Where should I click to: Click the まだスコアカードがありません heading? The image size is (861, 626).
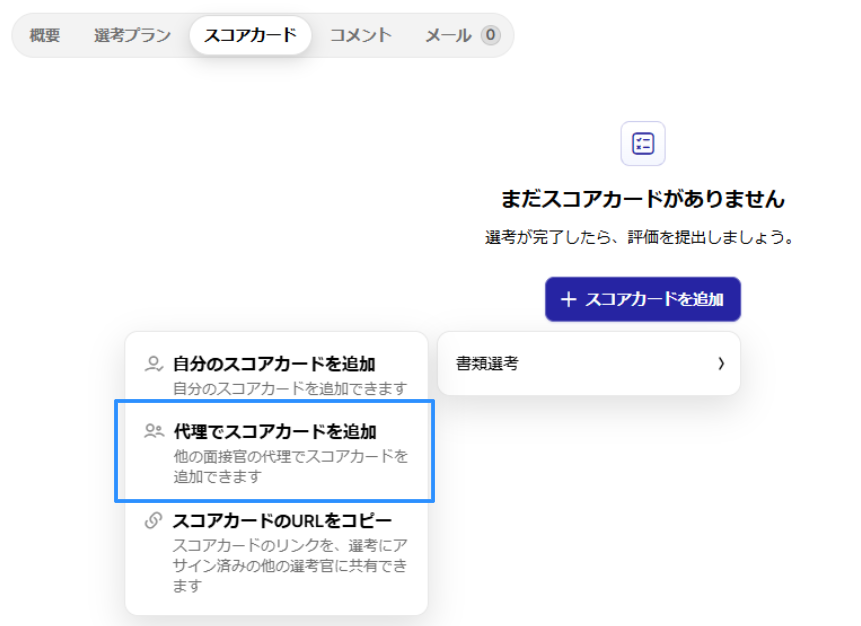click(x=642, y=199)
